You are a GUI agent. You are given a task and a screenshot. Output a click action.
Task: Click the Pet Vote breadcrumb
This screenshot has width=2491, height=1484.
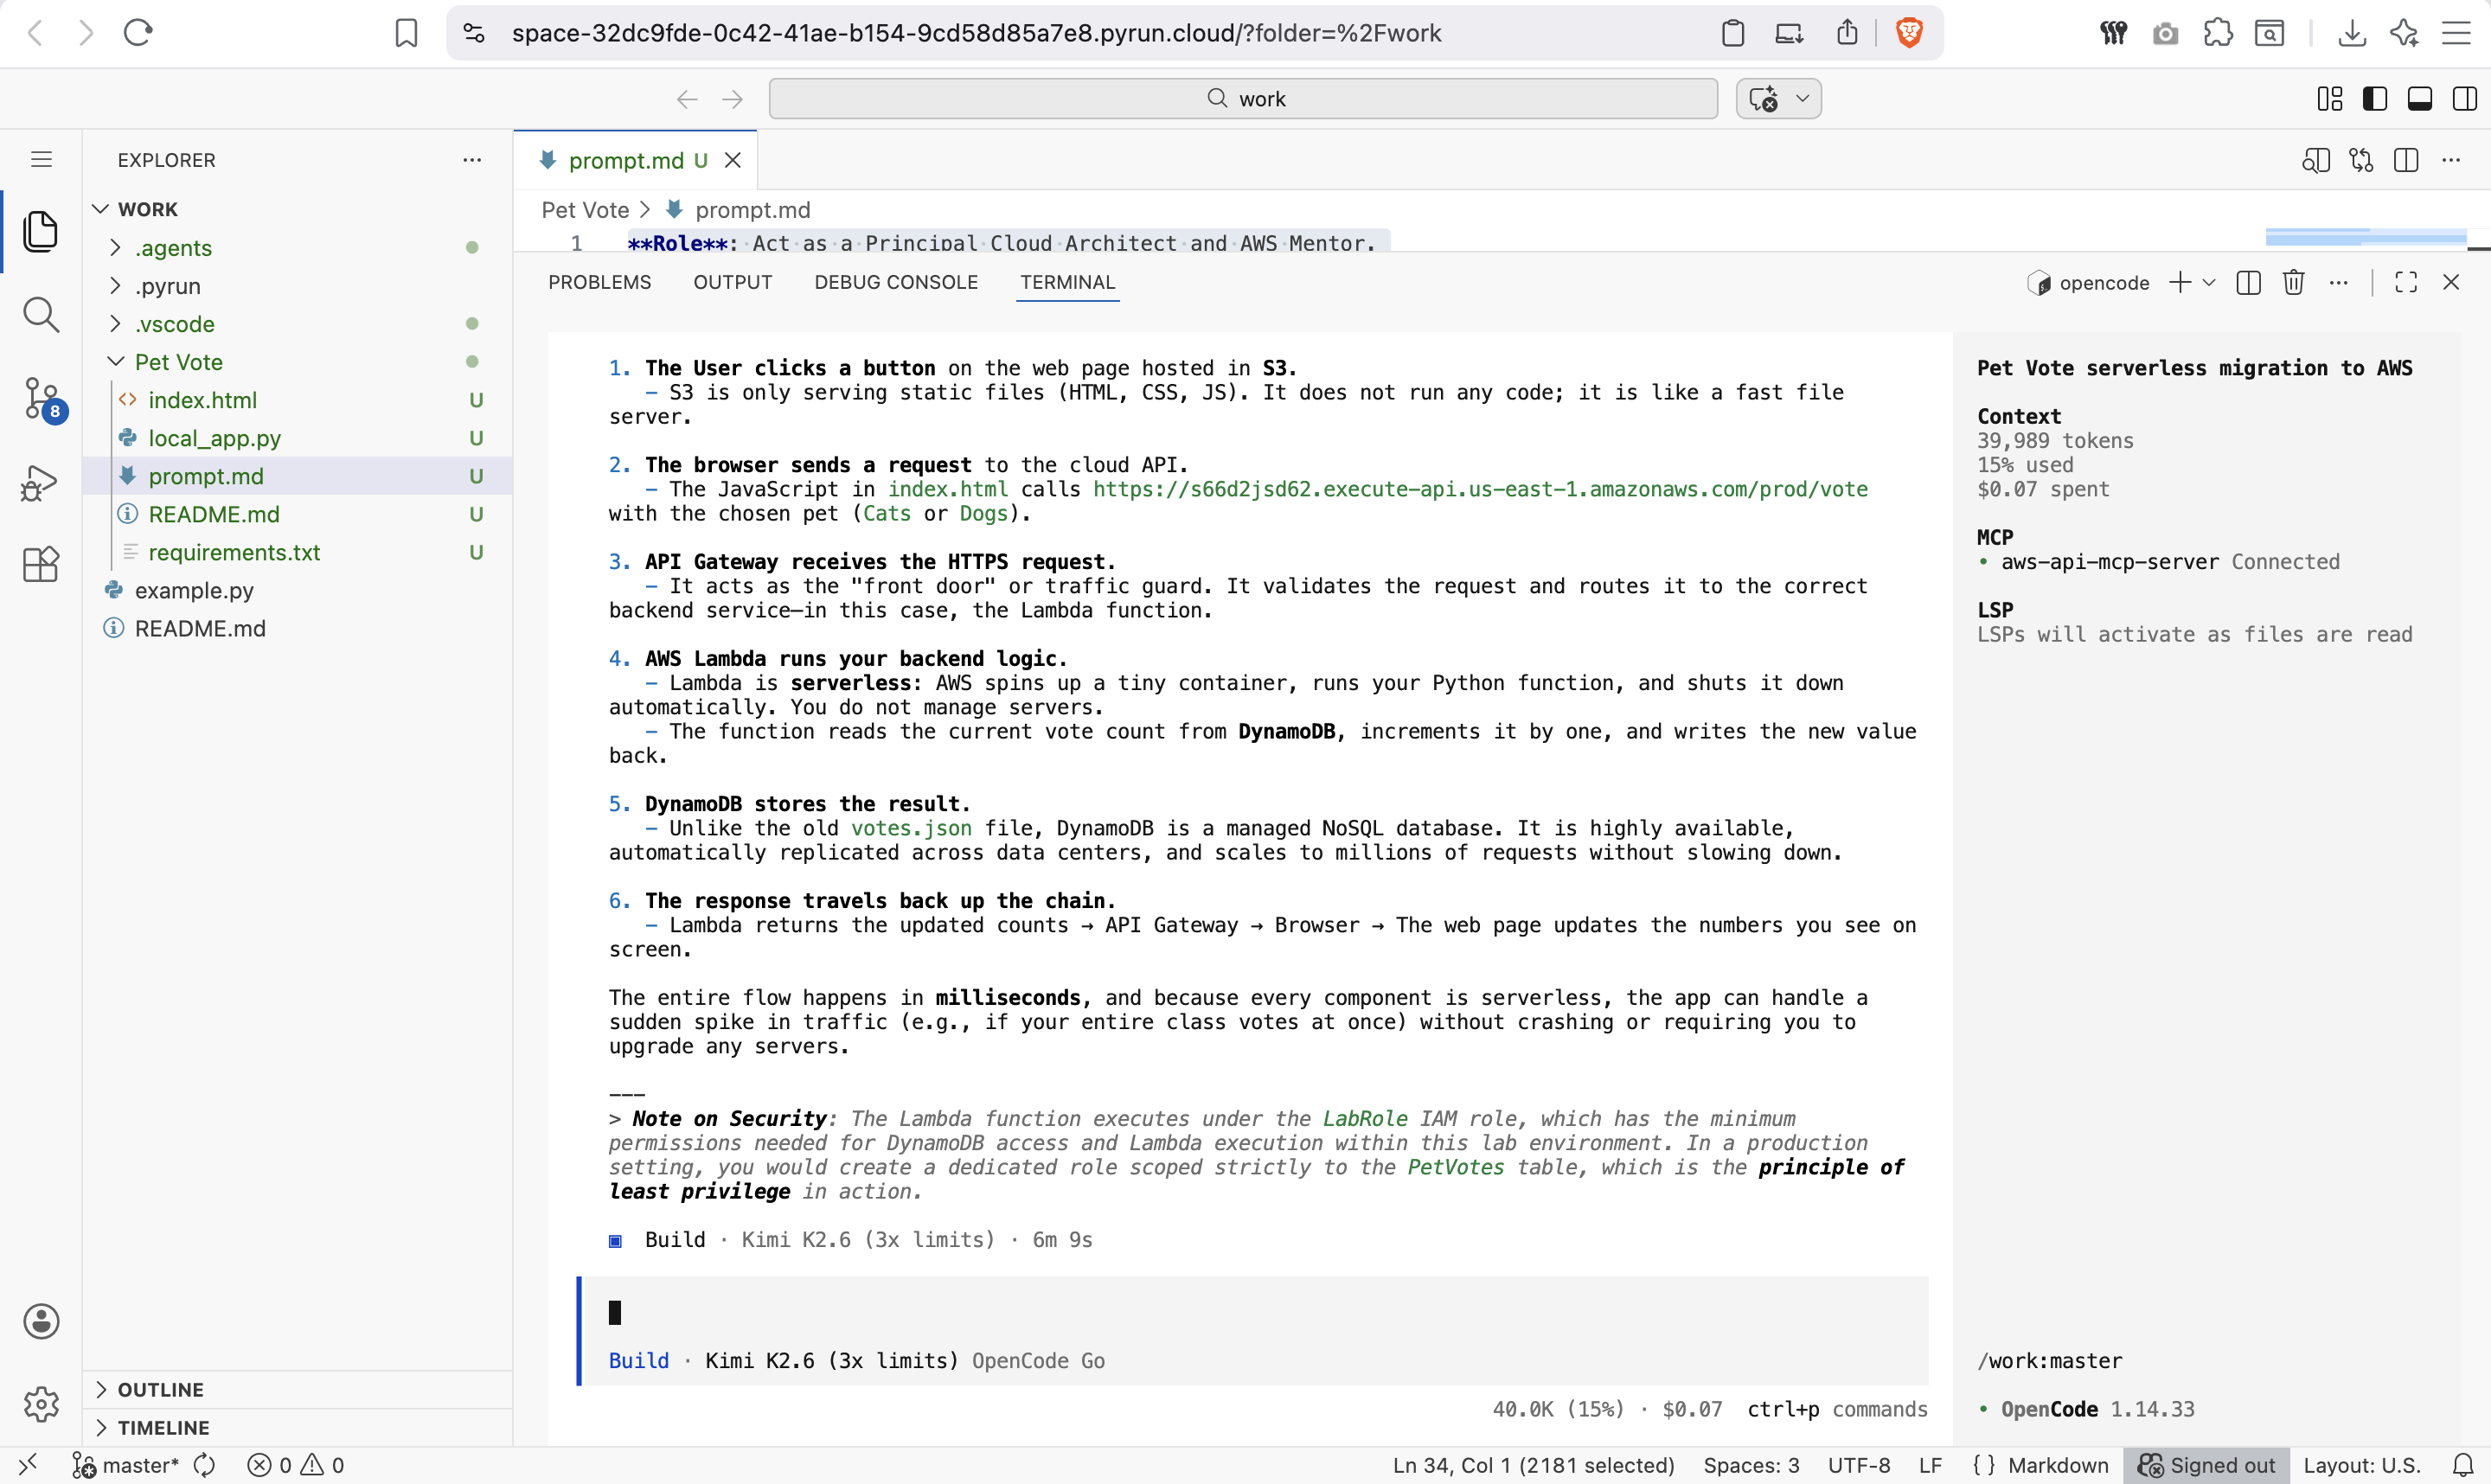click(585, 210)
